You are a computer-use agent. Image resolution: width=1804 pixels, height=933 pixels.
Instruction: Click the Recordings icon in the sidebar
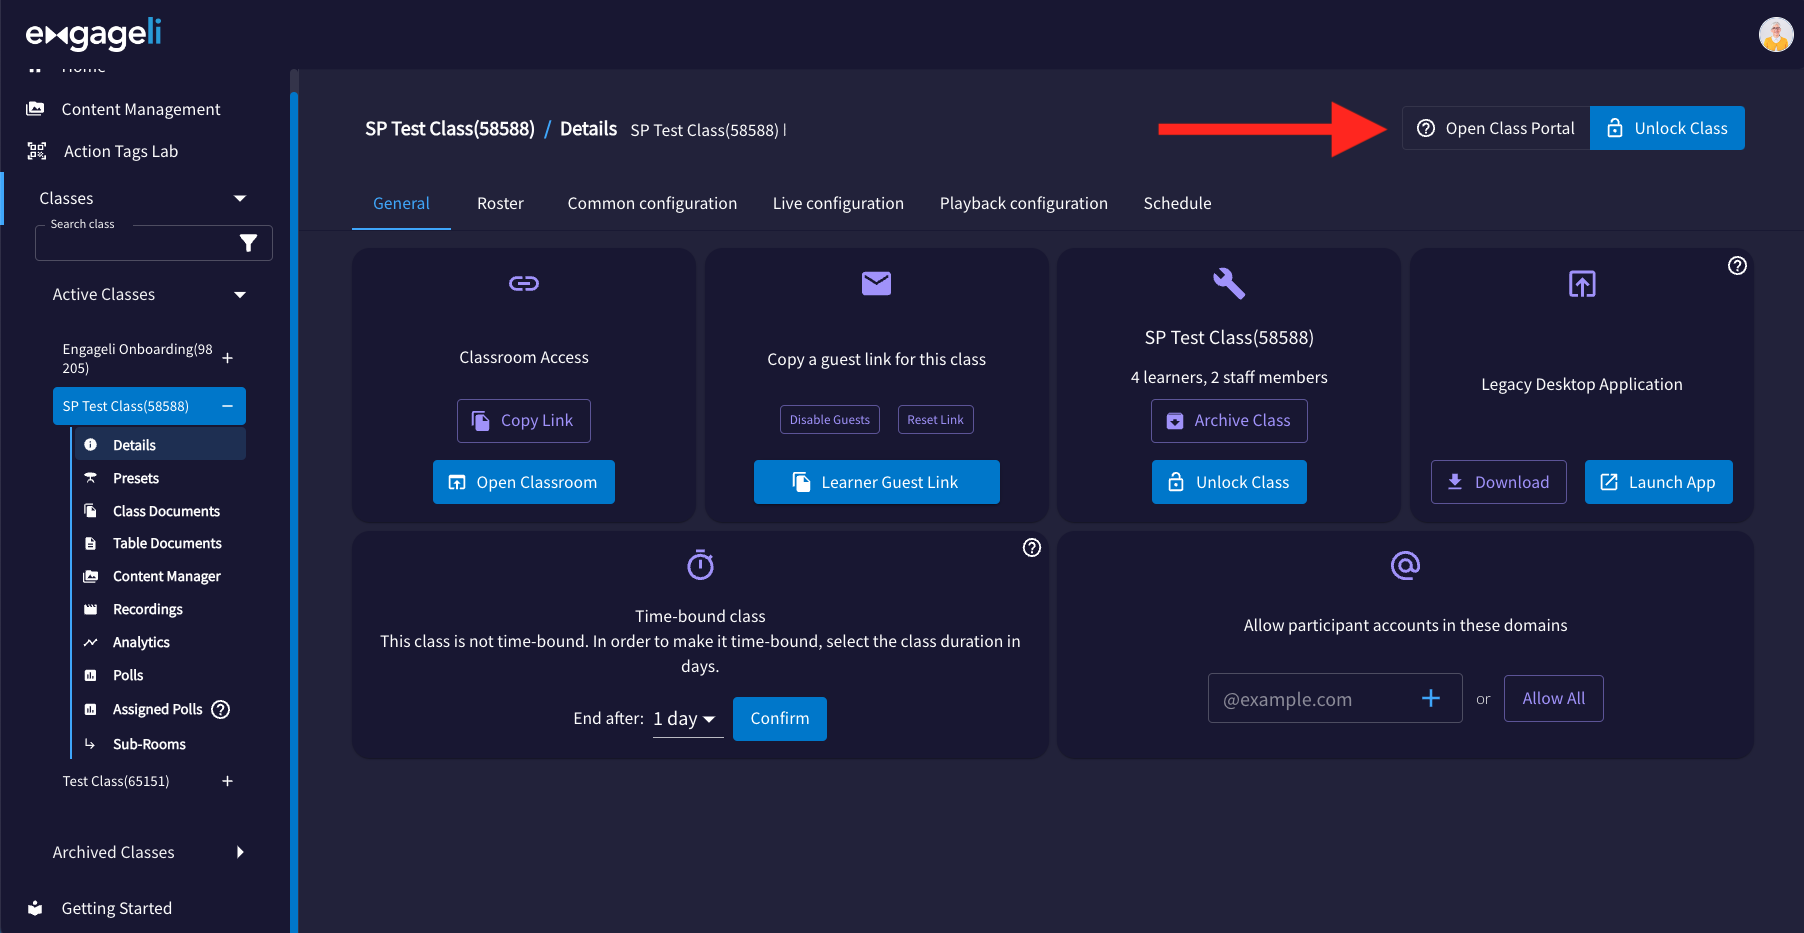point(91,609)
